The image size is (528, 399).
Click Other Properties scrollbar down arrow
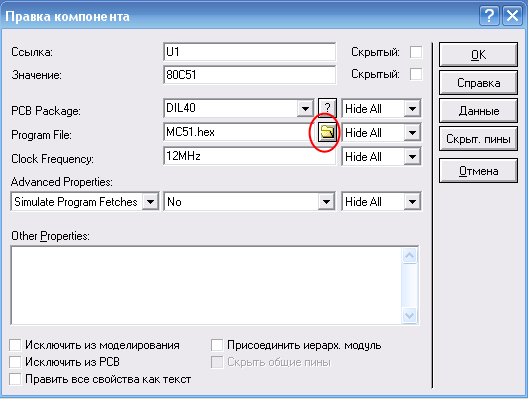[409, 315]
